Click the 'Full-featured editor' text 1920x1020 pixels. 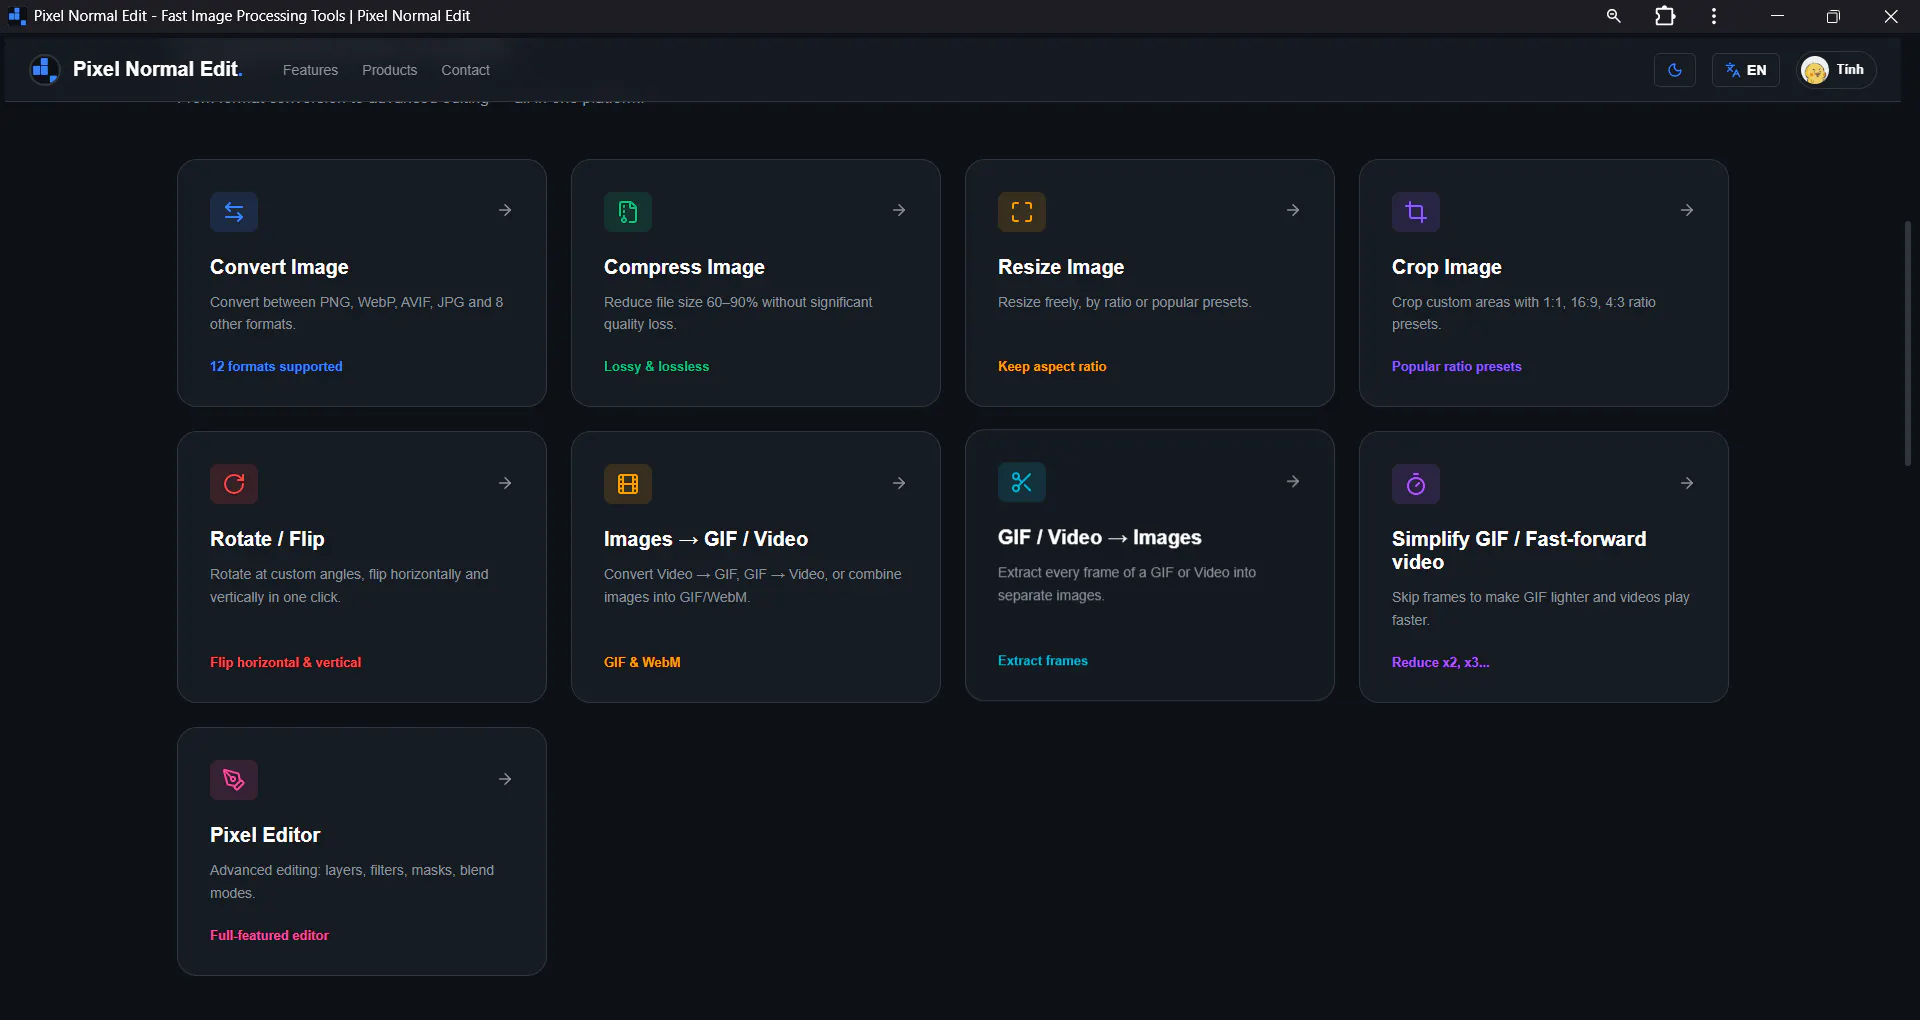tap(269, 935)
